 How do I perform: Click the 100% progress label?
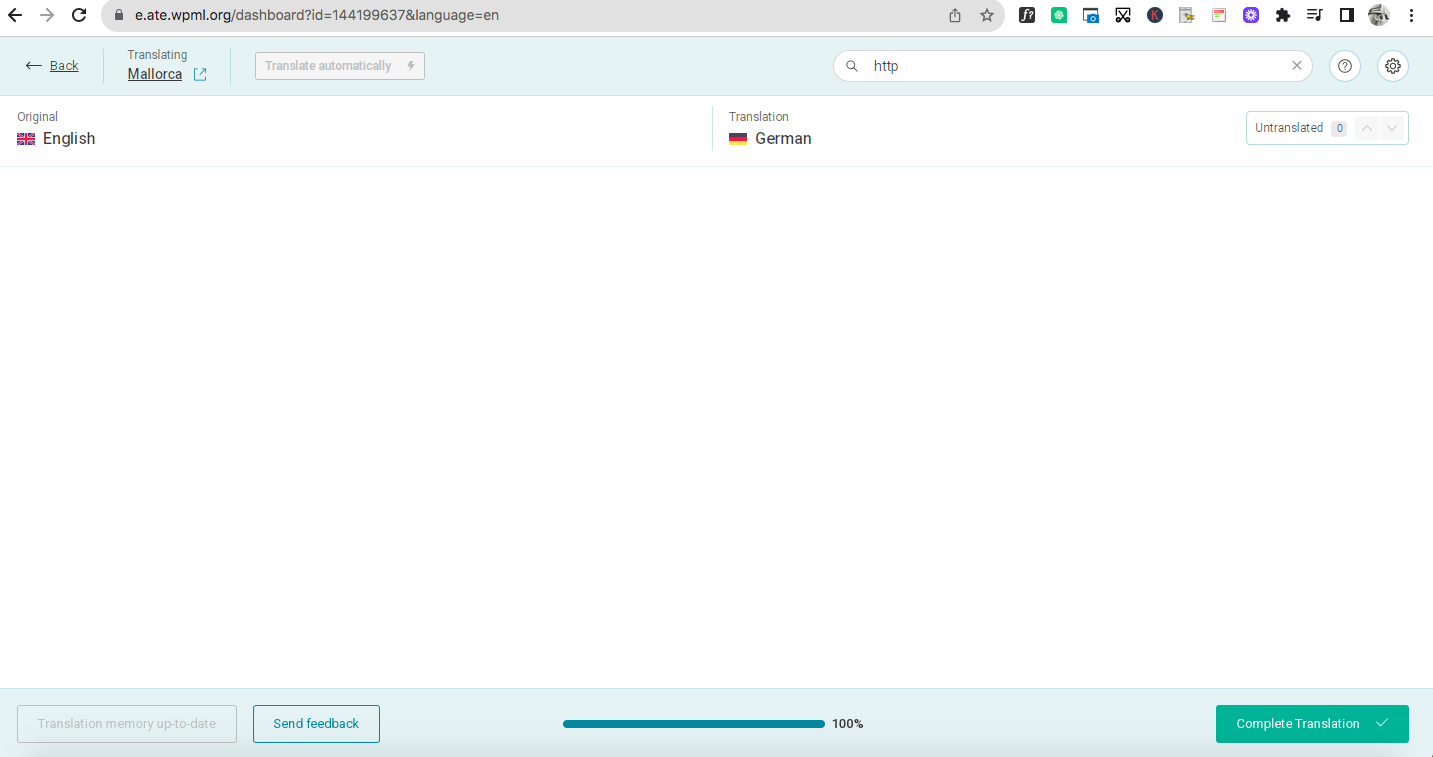click(x=848, y=724)
